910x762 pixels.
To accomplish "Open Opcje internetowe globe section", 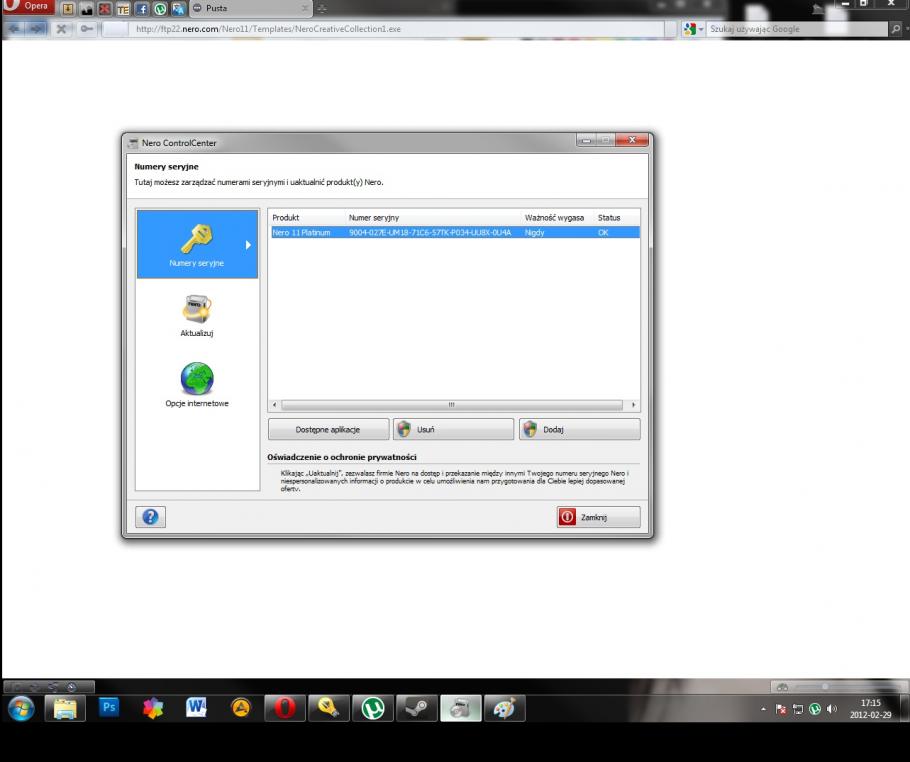I will point(196,383).
